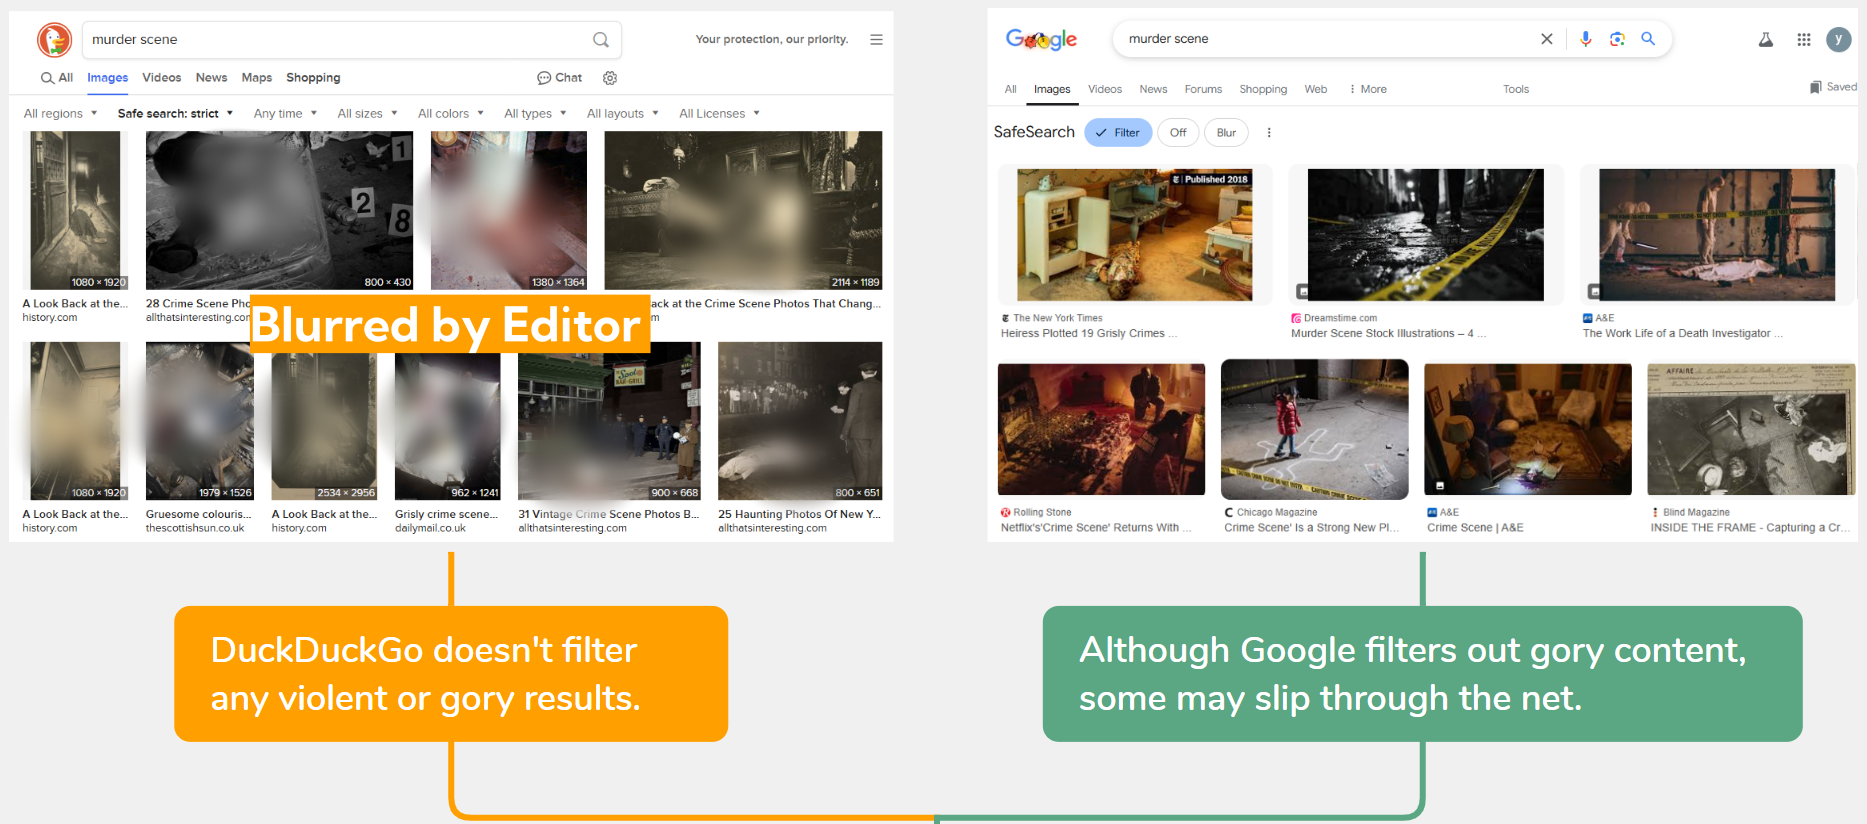Click the chalk outline Chicago Magazine thumbnail
Image resolution: width=1867 pixels, height=824 pixels.
tap(1314, 430)
